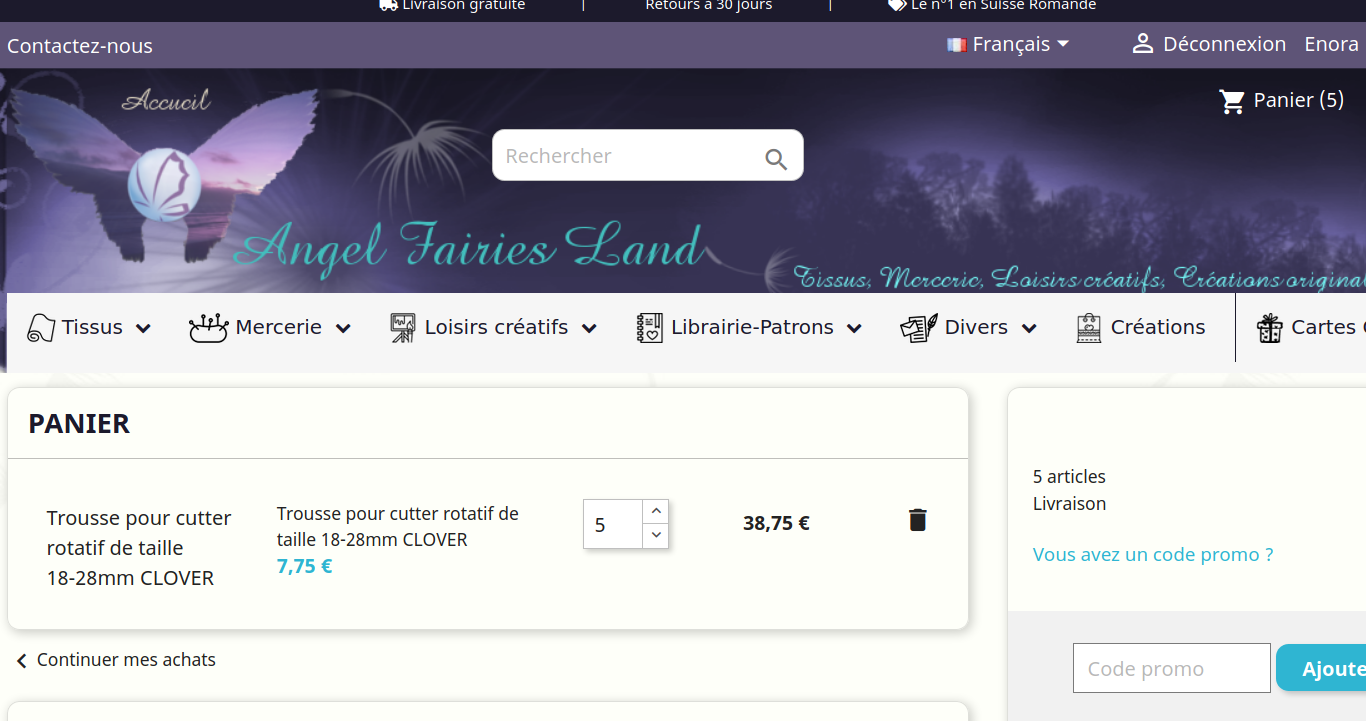Viewport: 1366px width, 721px height.
Task: Click the 38,75 € total price
Action: [776, 523]
